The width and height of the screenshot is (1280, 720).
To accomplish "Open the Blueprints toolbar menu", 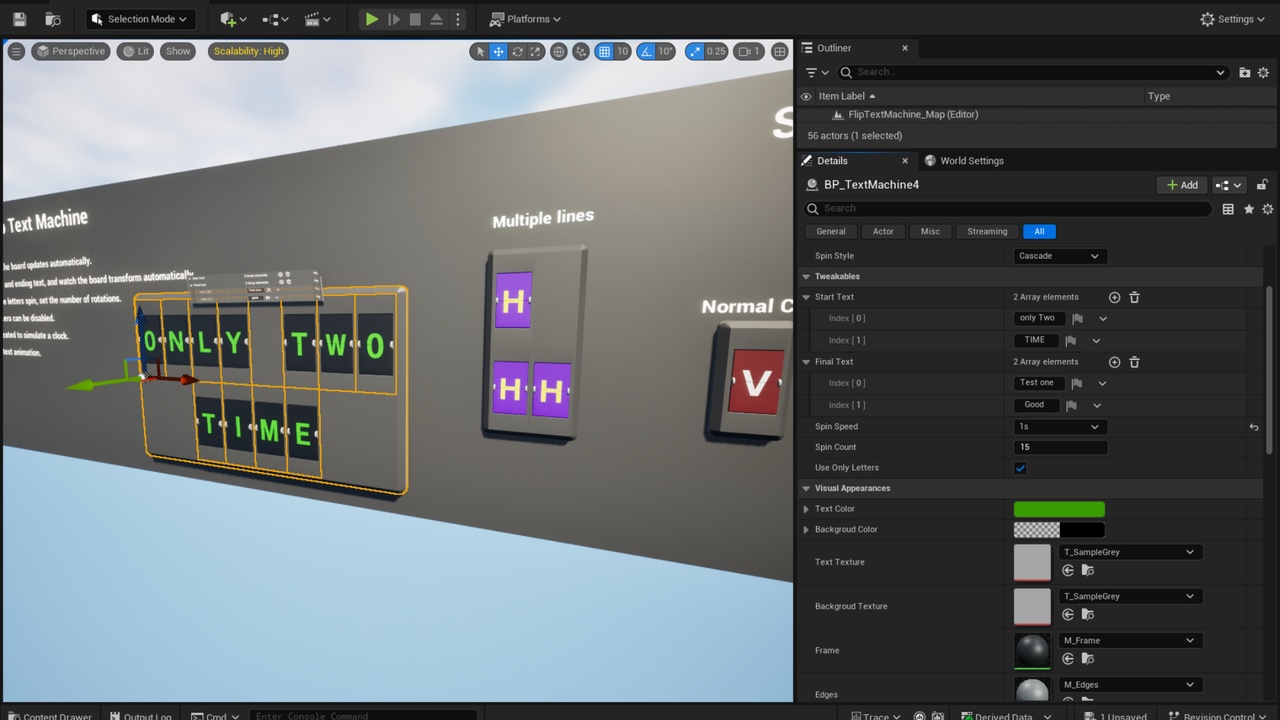I will [x=275, y=19].
